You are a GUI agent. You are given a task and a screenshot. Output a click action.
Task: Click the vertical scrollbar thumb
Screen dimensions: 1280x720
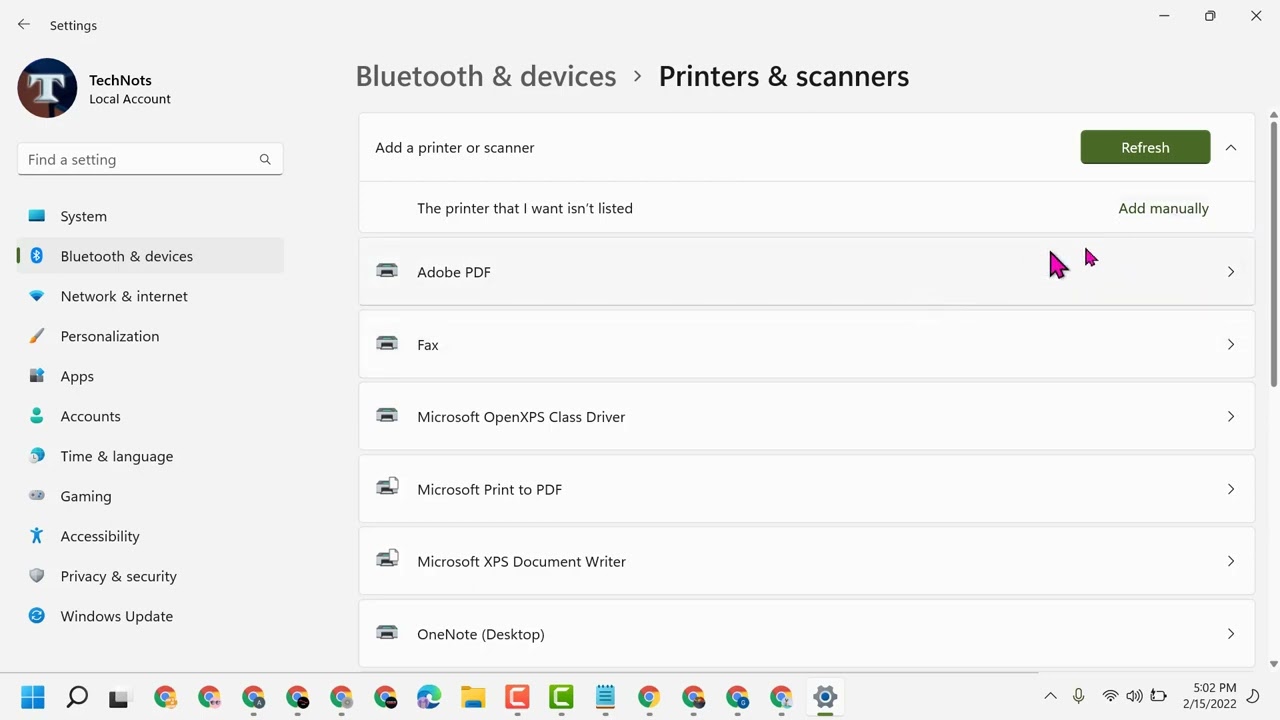(1273, 253)
